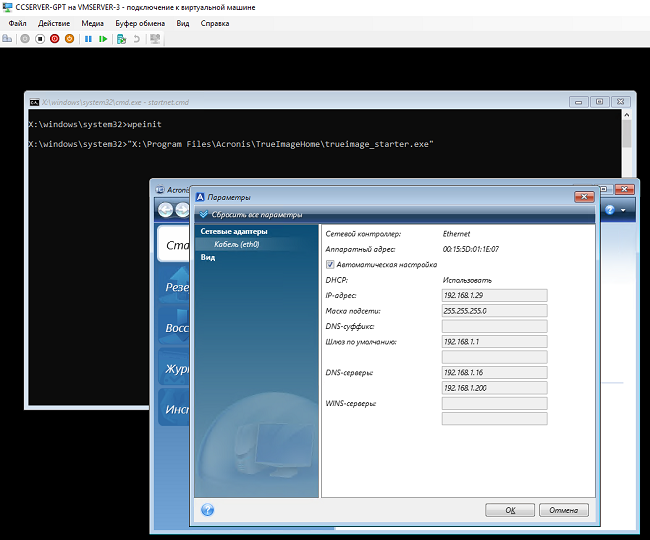The width and height of the screenshot is (650, 540).
Task: Open the Действие menu
Action: click(x=53, y=22)
